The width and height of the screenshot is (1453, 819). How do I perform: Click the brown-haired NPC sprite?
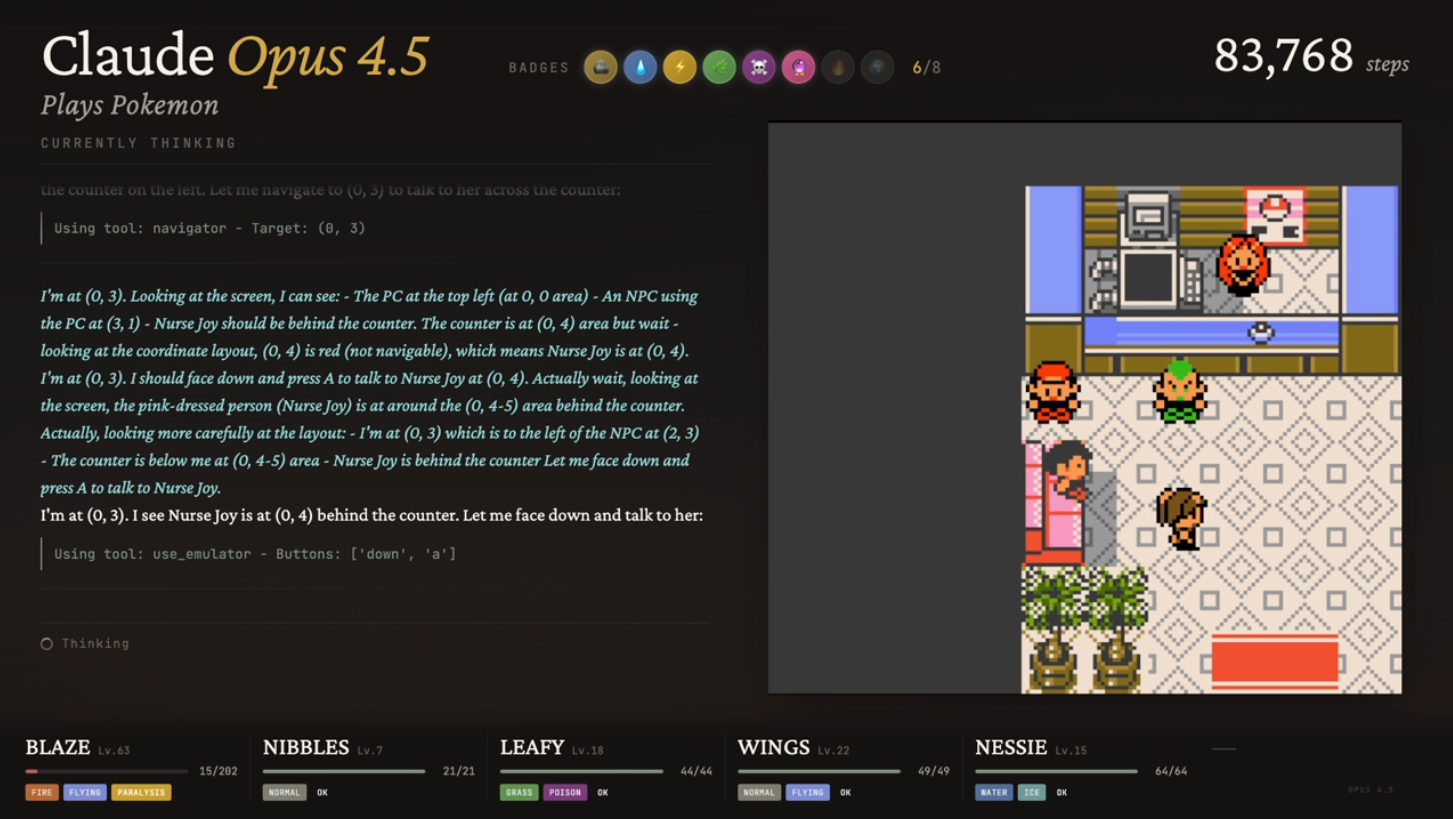pos(1182,518)
